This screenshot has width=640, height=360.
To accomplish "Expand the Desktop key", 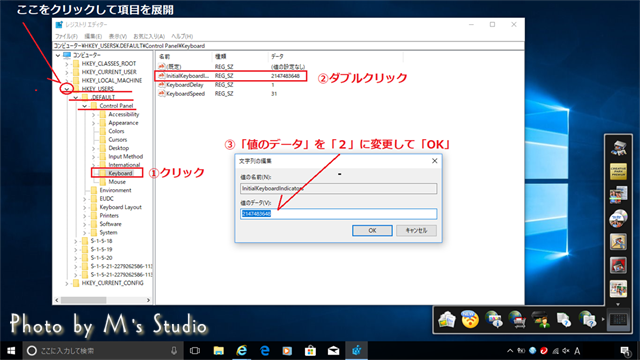I will tap(93, 148).
